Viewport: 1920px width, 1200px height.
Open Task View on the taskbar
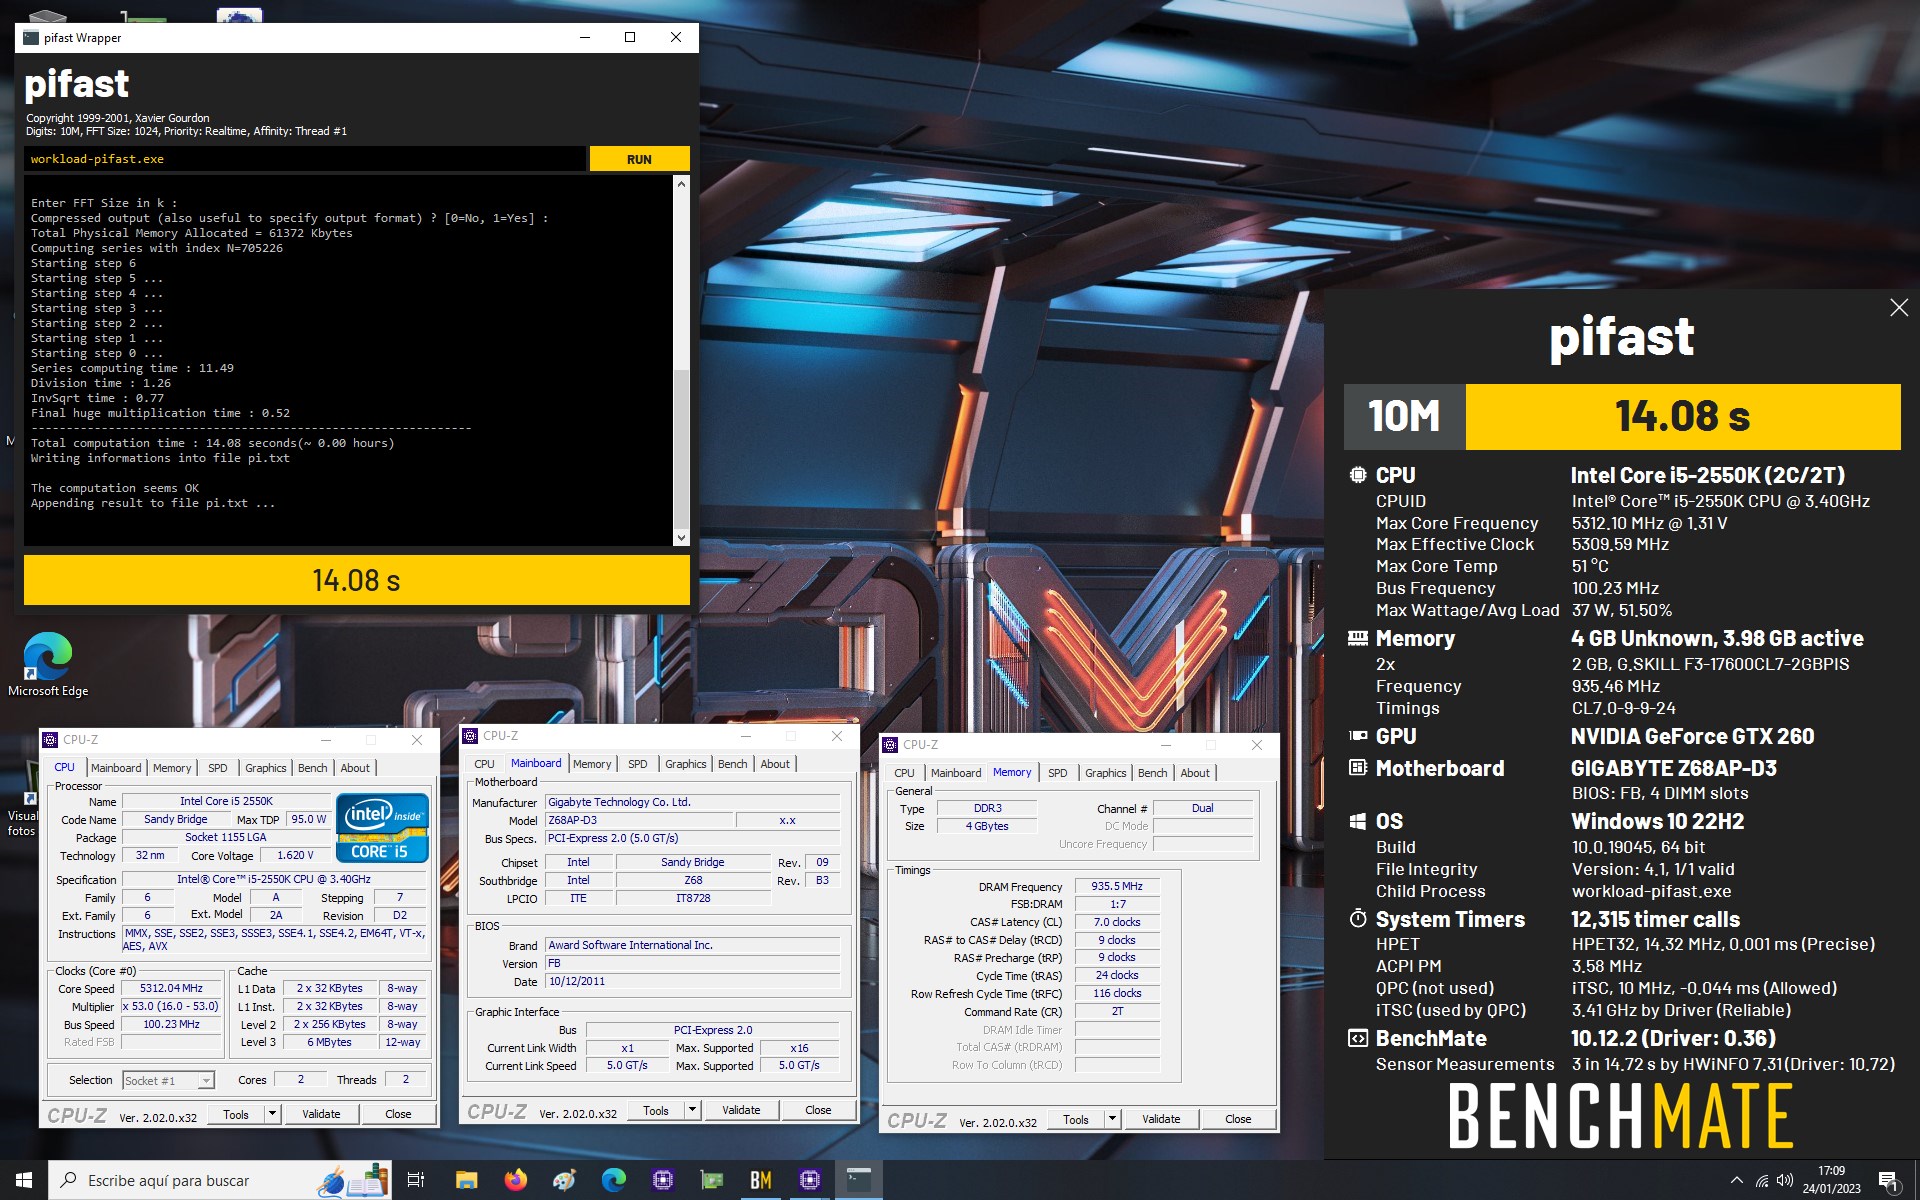(416, 1180)
